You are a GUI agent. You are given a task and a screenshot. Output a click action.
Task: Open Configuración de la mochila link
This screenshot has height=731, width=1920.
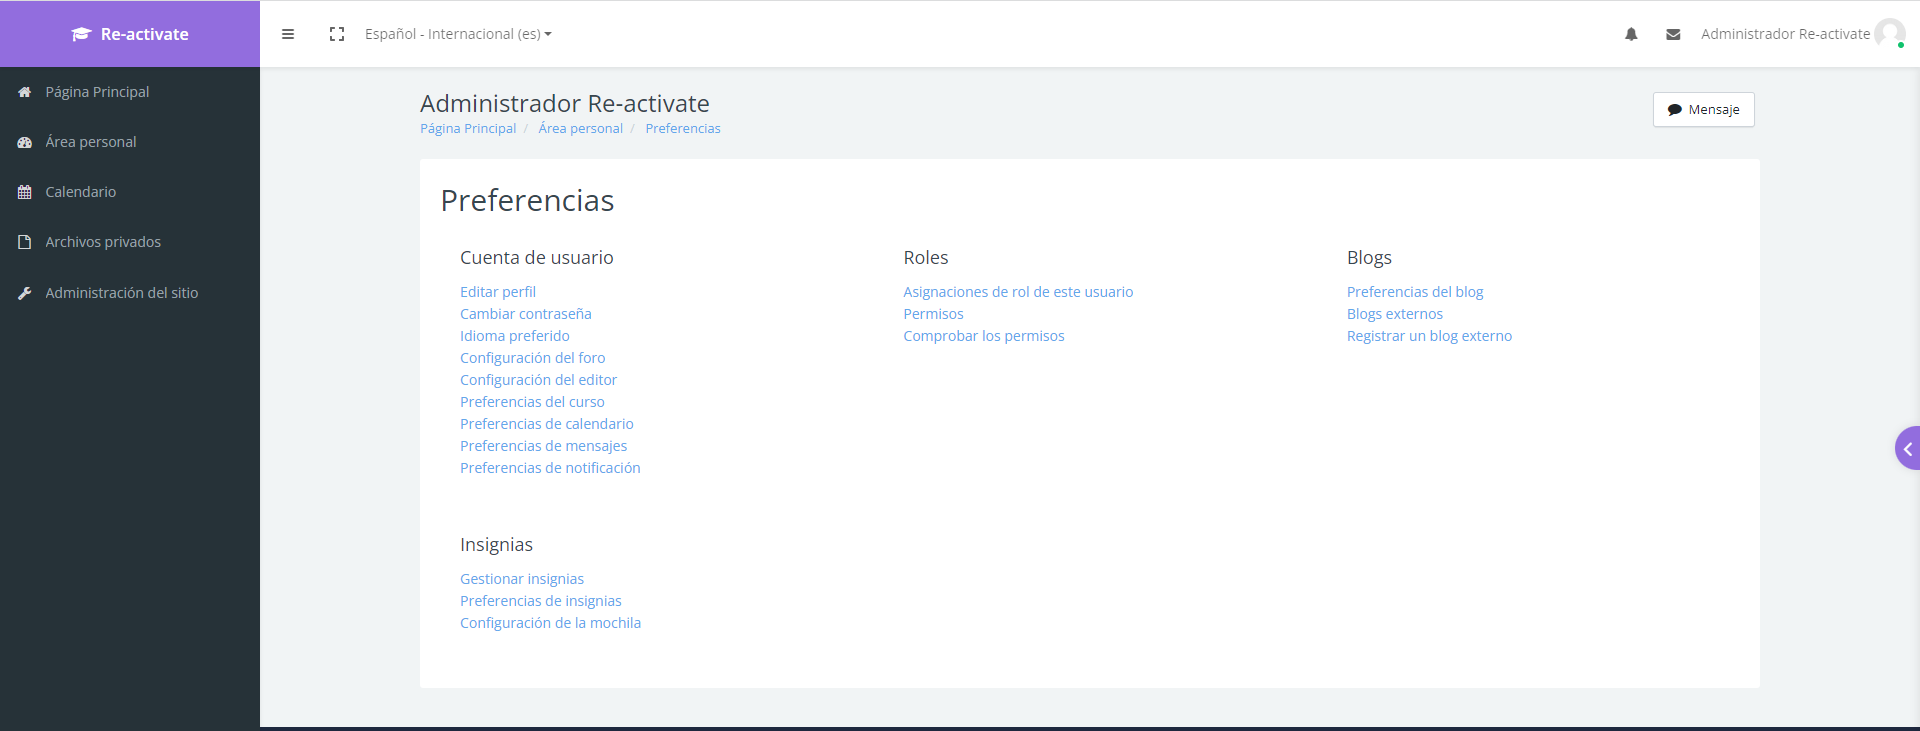[551, 623]
